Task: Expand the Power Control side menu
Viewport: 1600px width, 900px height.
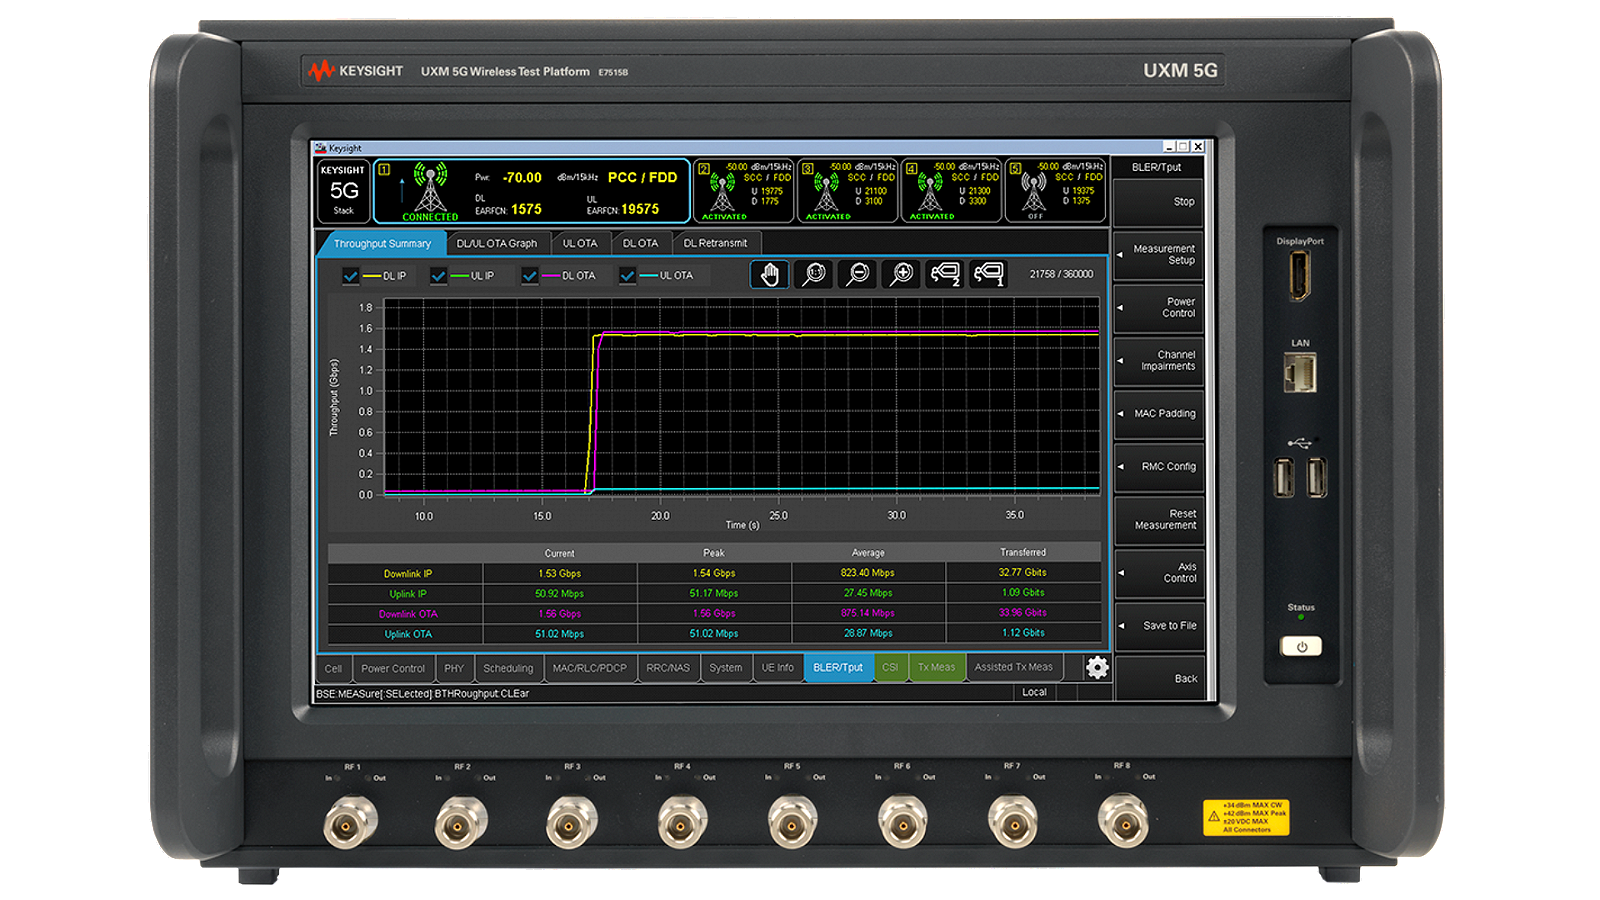Action: pyautogui.click(x=1158, y=307)
